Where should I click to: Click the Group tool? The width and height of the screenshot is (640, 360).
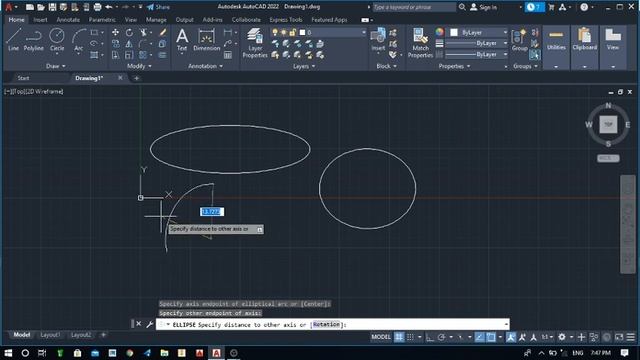[x=519, y=40]
